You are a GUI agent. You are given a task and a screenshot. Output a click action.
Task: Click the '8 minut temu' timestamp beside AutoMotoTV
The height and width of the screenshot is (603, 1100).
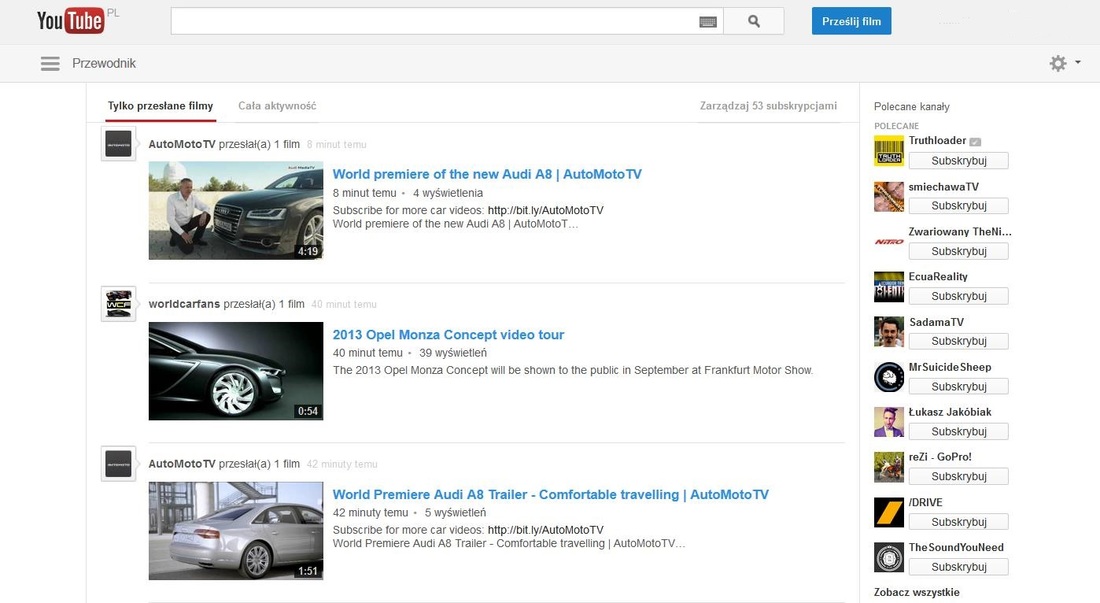click(336, 144)
